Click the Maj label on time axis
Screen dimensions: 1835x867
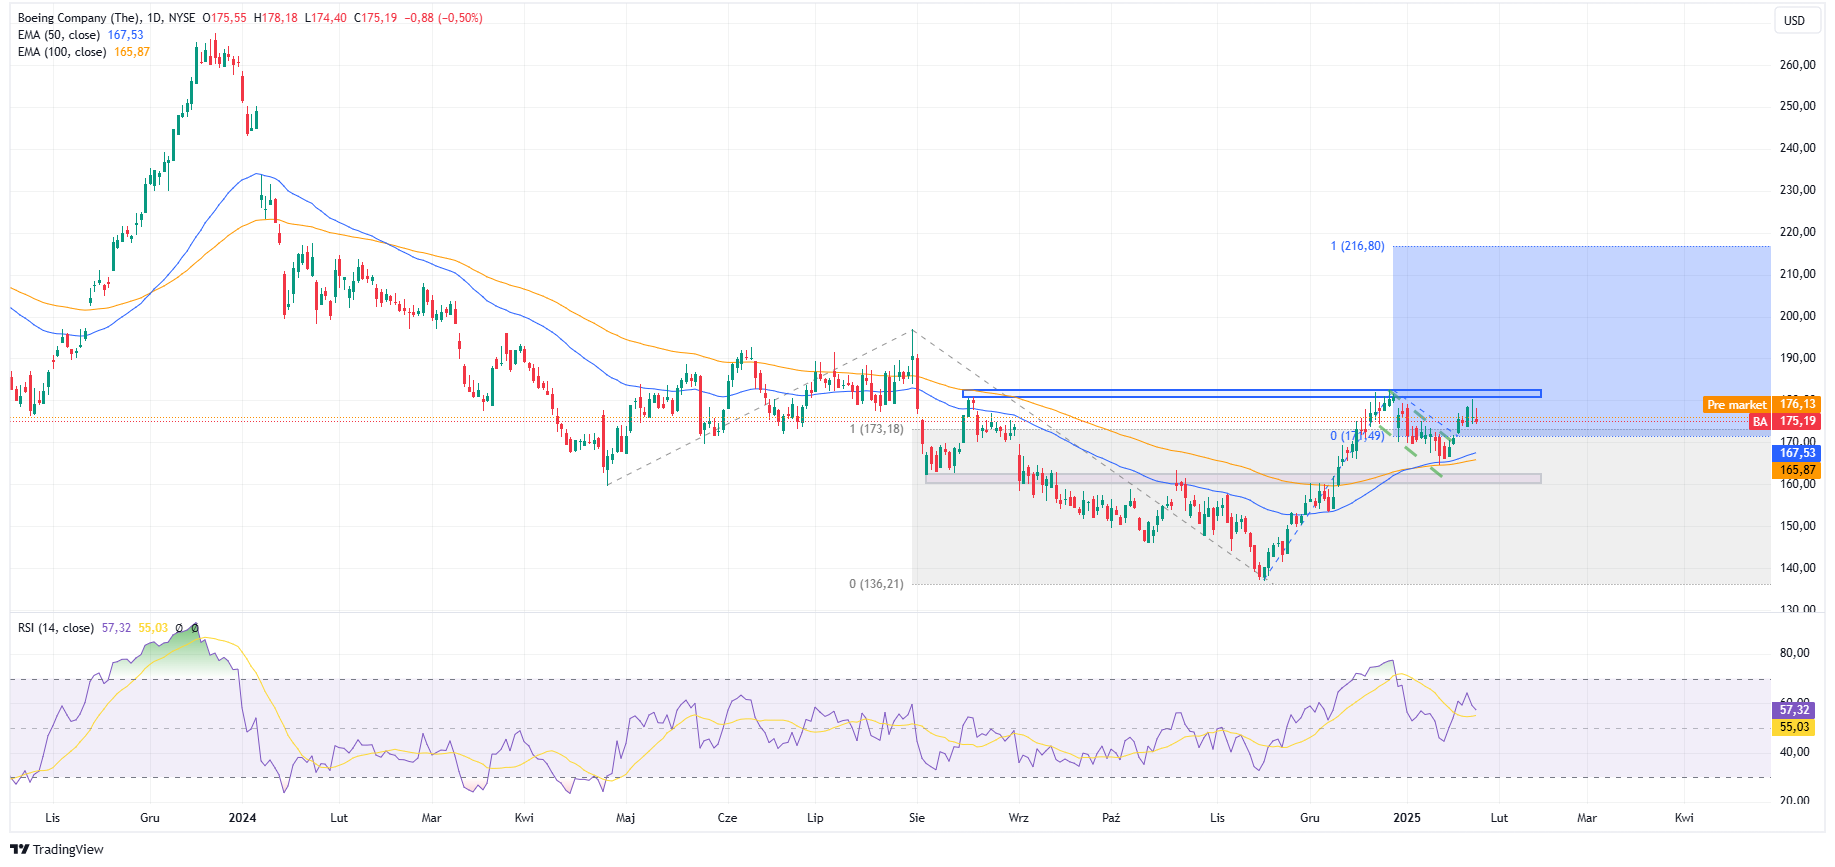(625, 818)
